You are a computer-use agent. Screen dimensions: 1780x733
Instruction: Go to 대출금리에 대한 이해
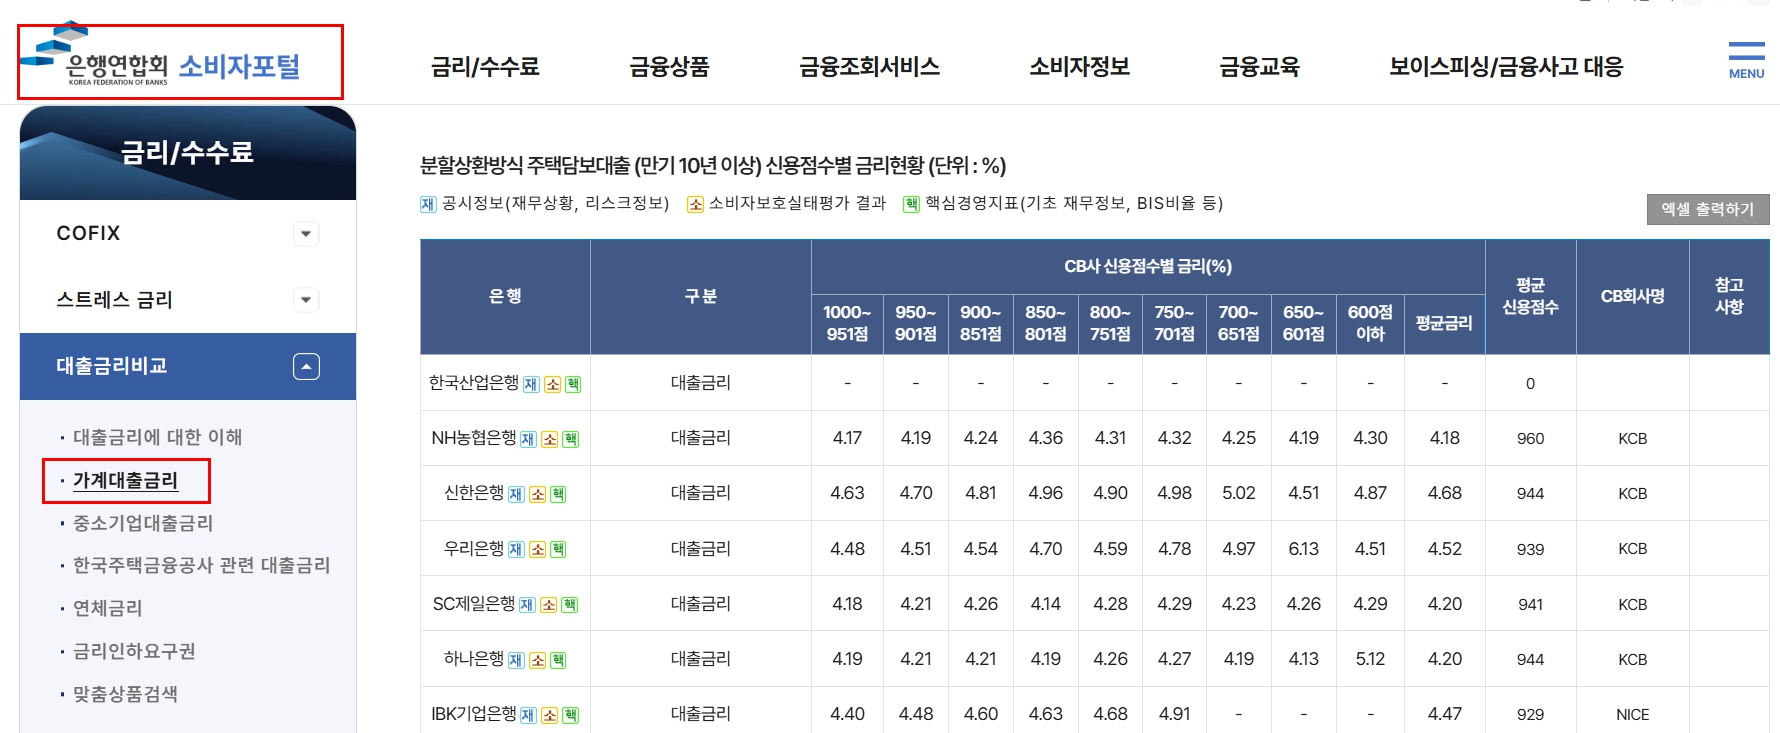(157, 437)
